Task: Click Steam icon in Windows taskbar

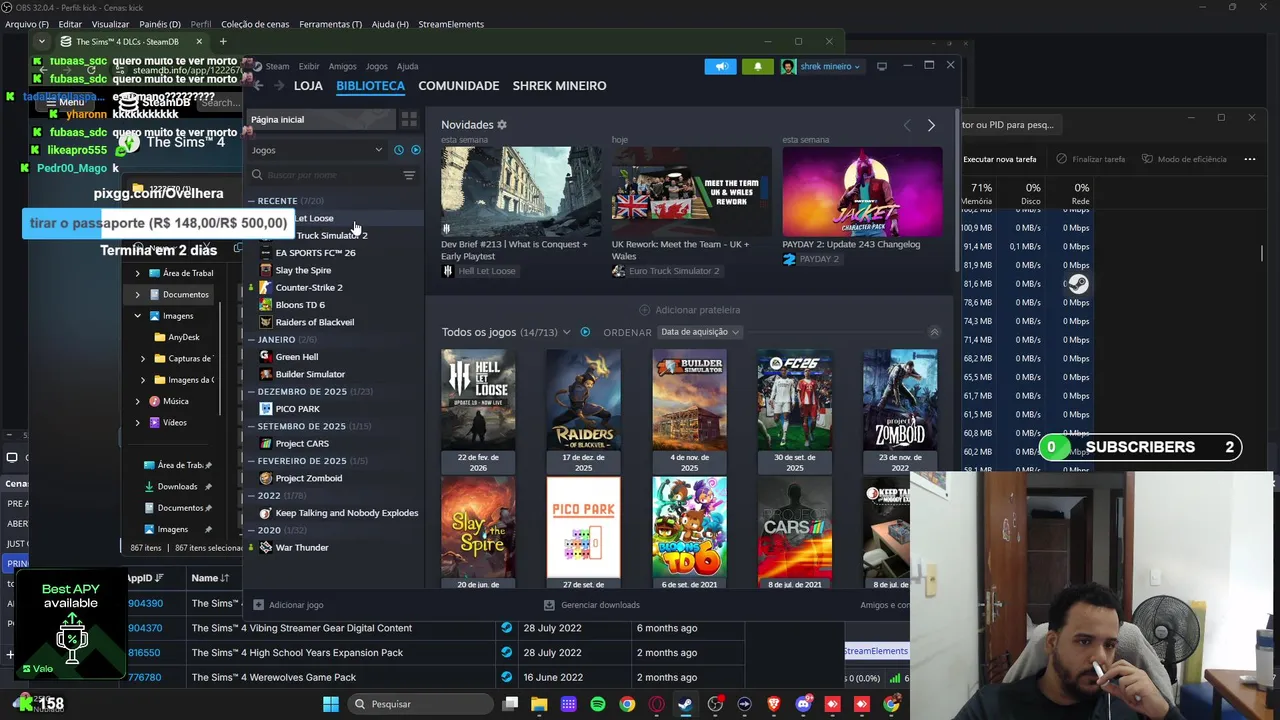Action: tap(685, 704)
